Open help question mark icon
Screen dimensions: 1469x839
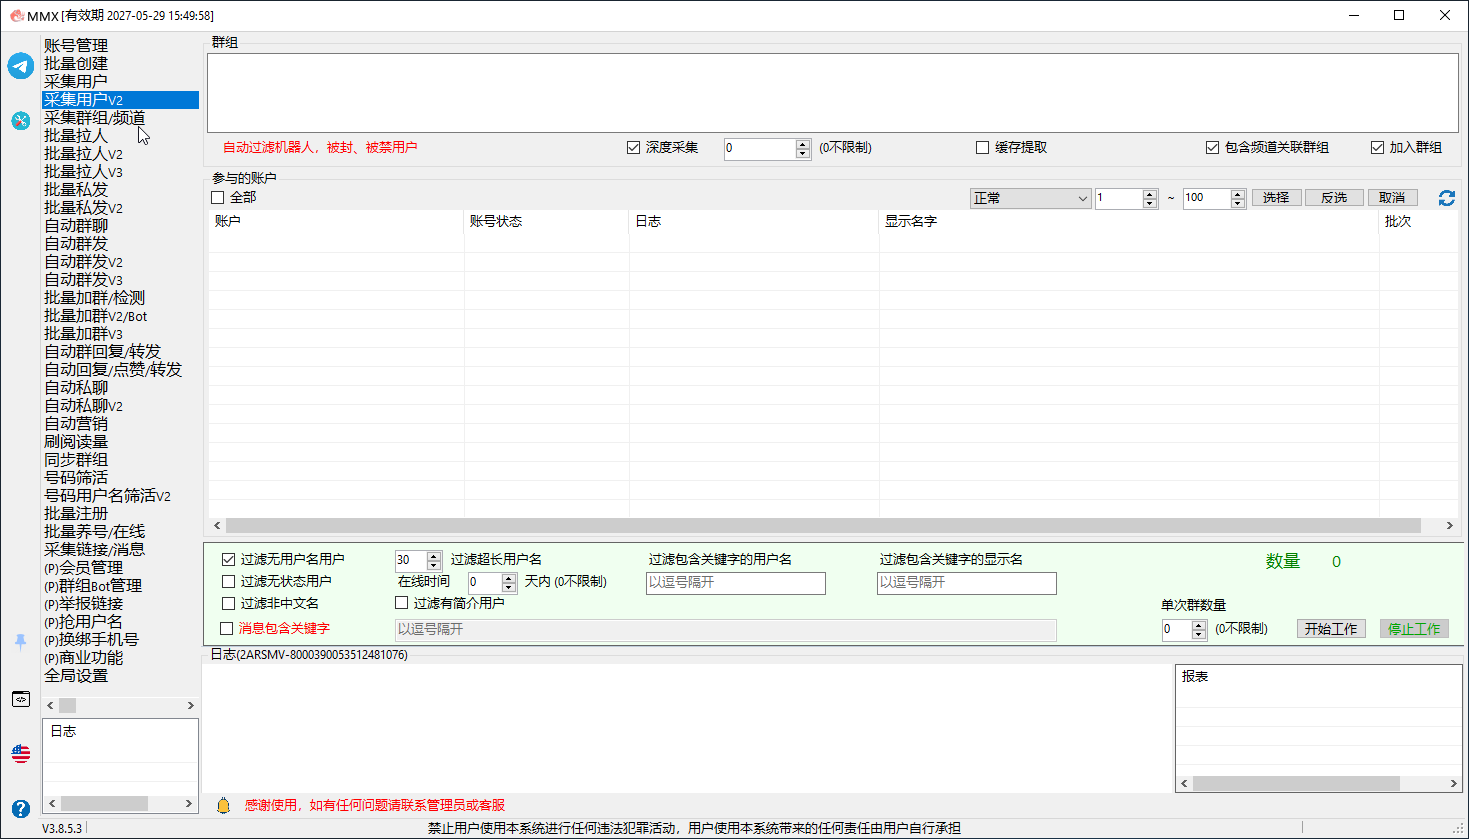click(21, 808)
